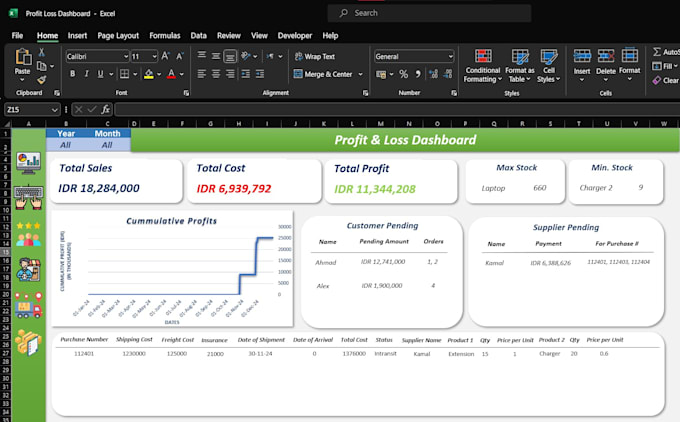The image size is (680, 422).
Task: Switch to the Data tab
Action: tap(199, 36)
